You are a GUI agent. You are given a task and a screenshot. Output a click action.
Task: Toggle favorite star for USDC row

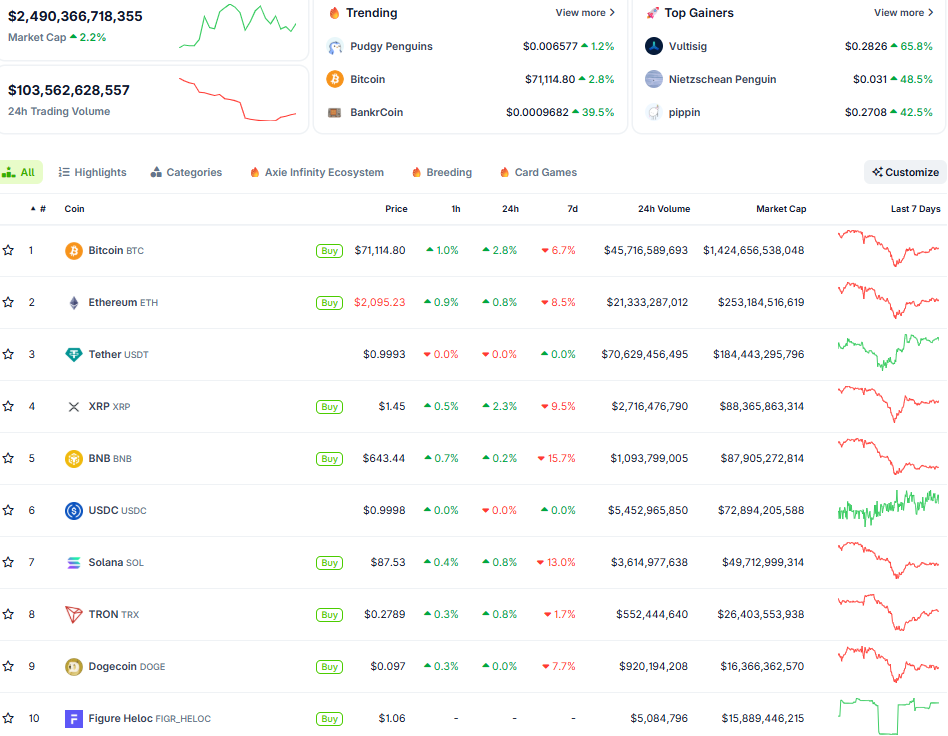coord(8,511)
